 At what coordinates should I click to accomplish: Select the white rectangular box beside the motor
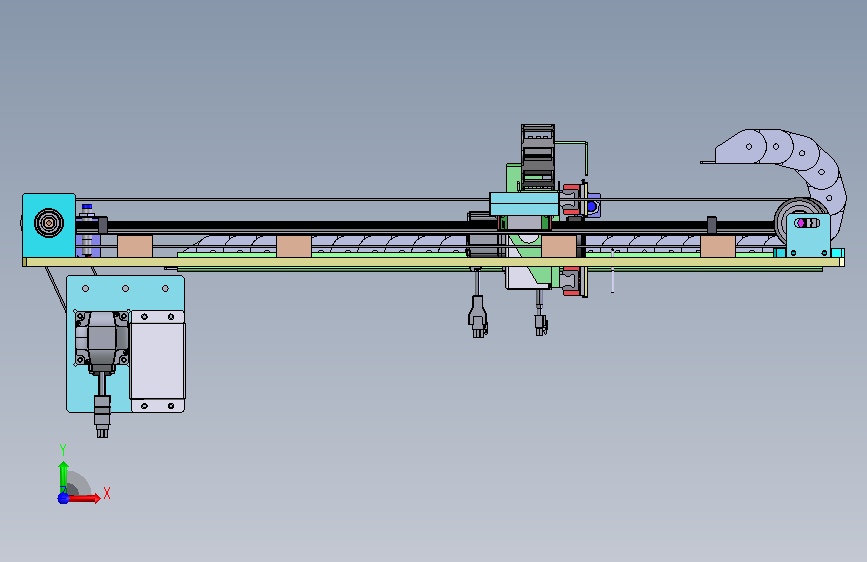pos(158,361)
